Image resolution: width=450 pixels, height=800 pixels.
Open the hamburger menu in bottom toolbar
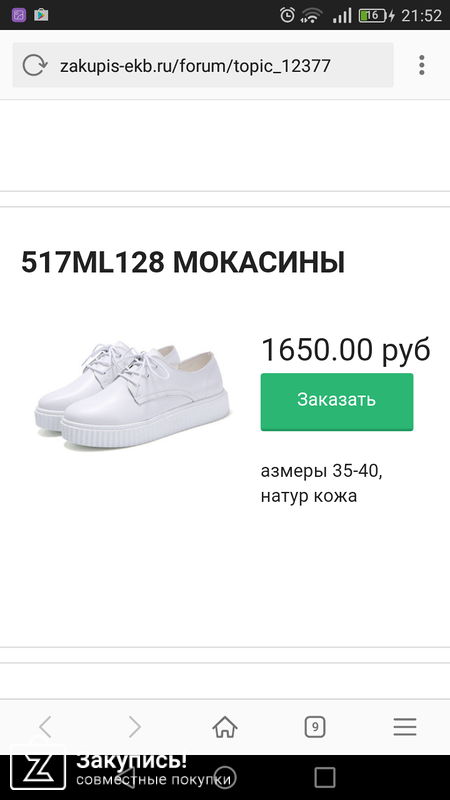coord(405,727)
